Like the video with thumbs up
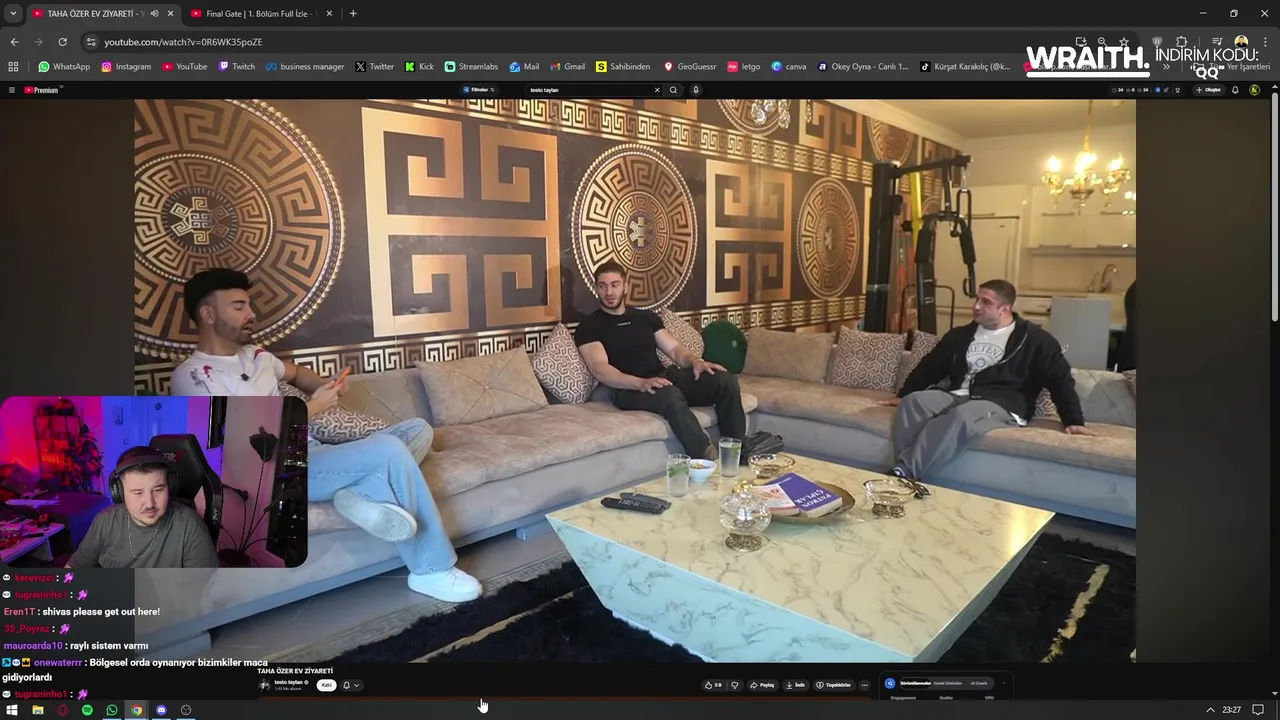The width and height of the screenshot is (1280, 720). pos(714,685)
